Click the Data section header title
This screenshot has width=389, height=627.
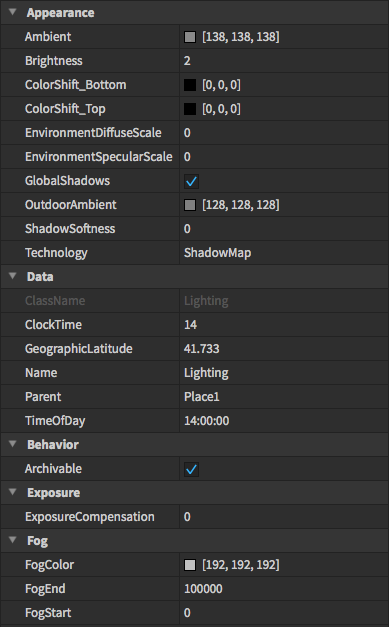click(40, 277)
